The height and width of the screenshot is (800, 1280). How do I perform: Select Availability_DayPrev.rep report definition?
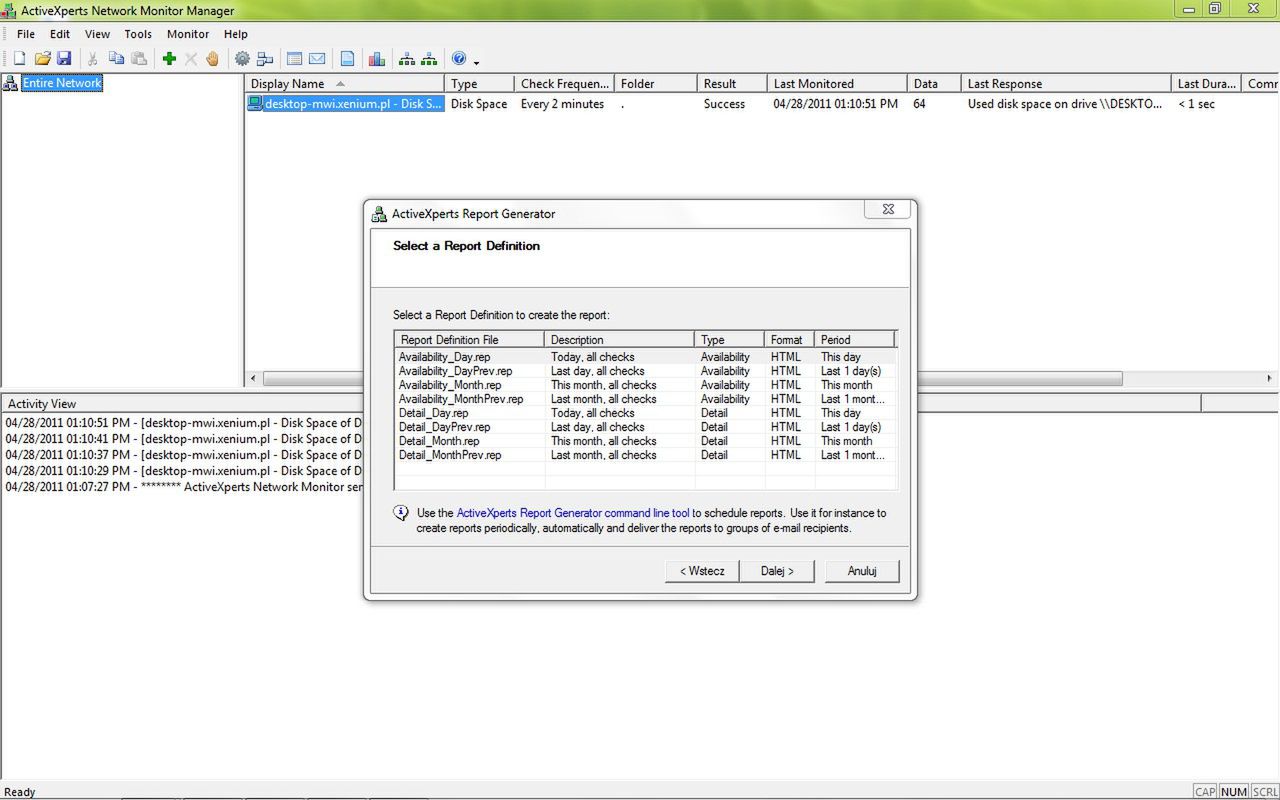[645, 371]
